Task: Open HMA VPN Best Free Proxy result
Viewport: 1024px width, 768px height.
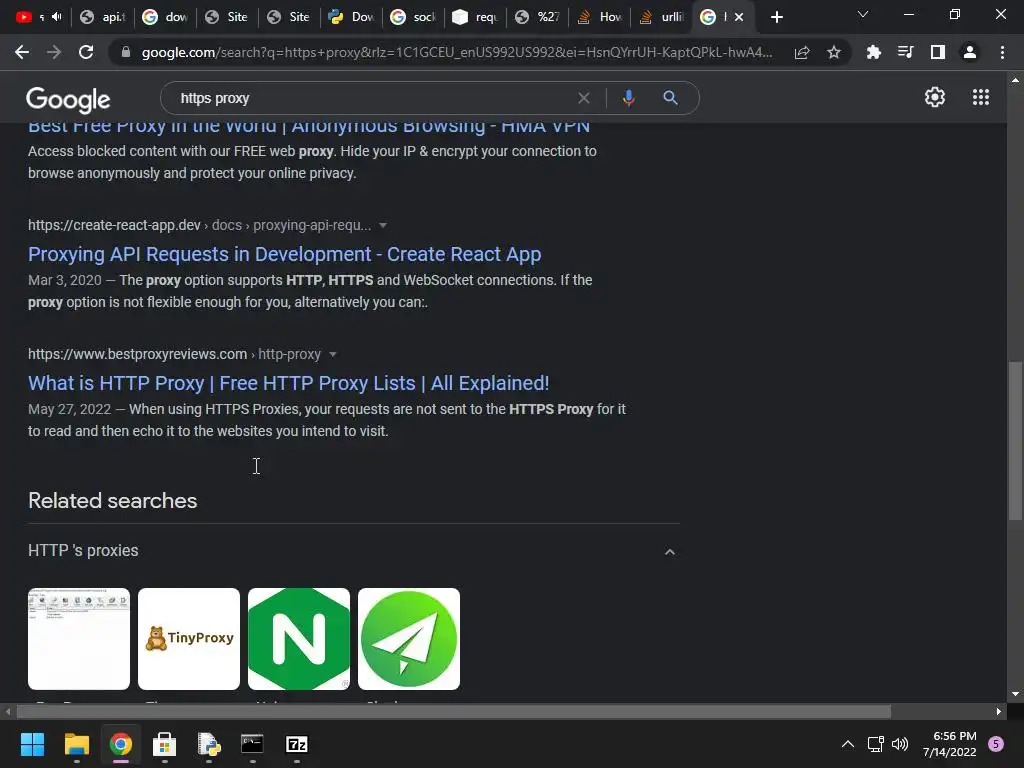Action: (x=309, y=127)
